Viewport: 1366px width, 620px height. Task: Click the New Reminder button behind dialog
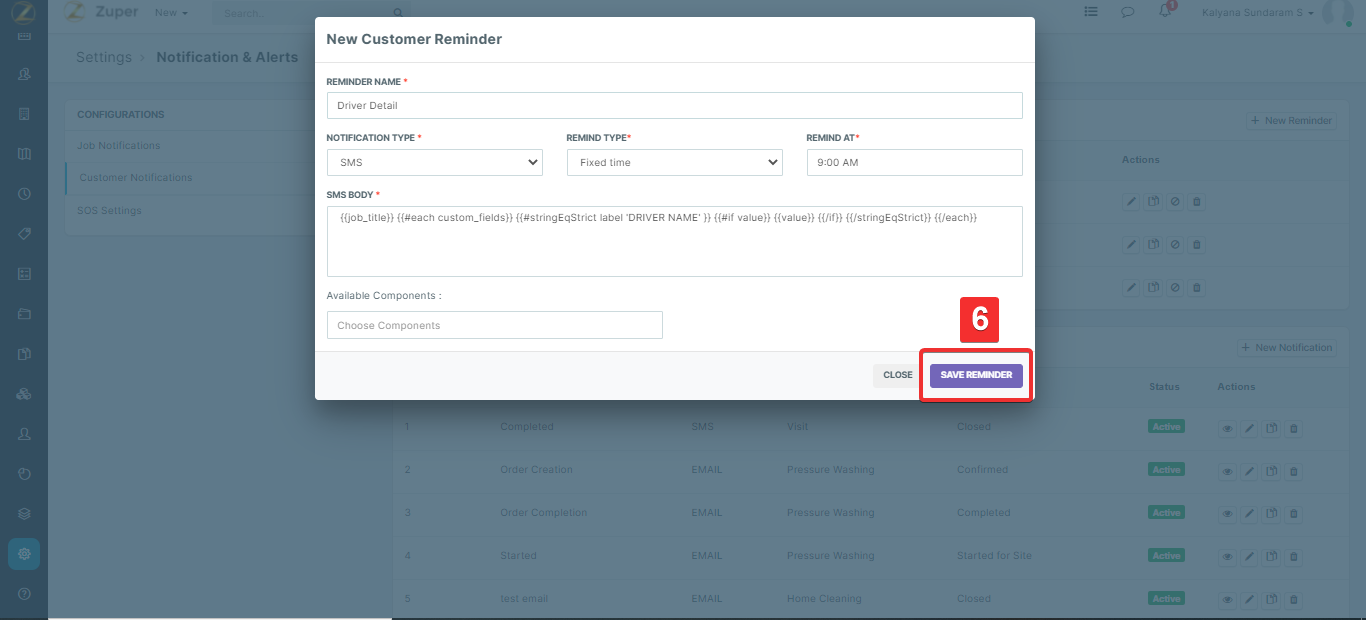point(1291,120)
